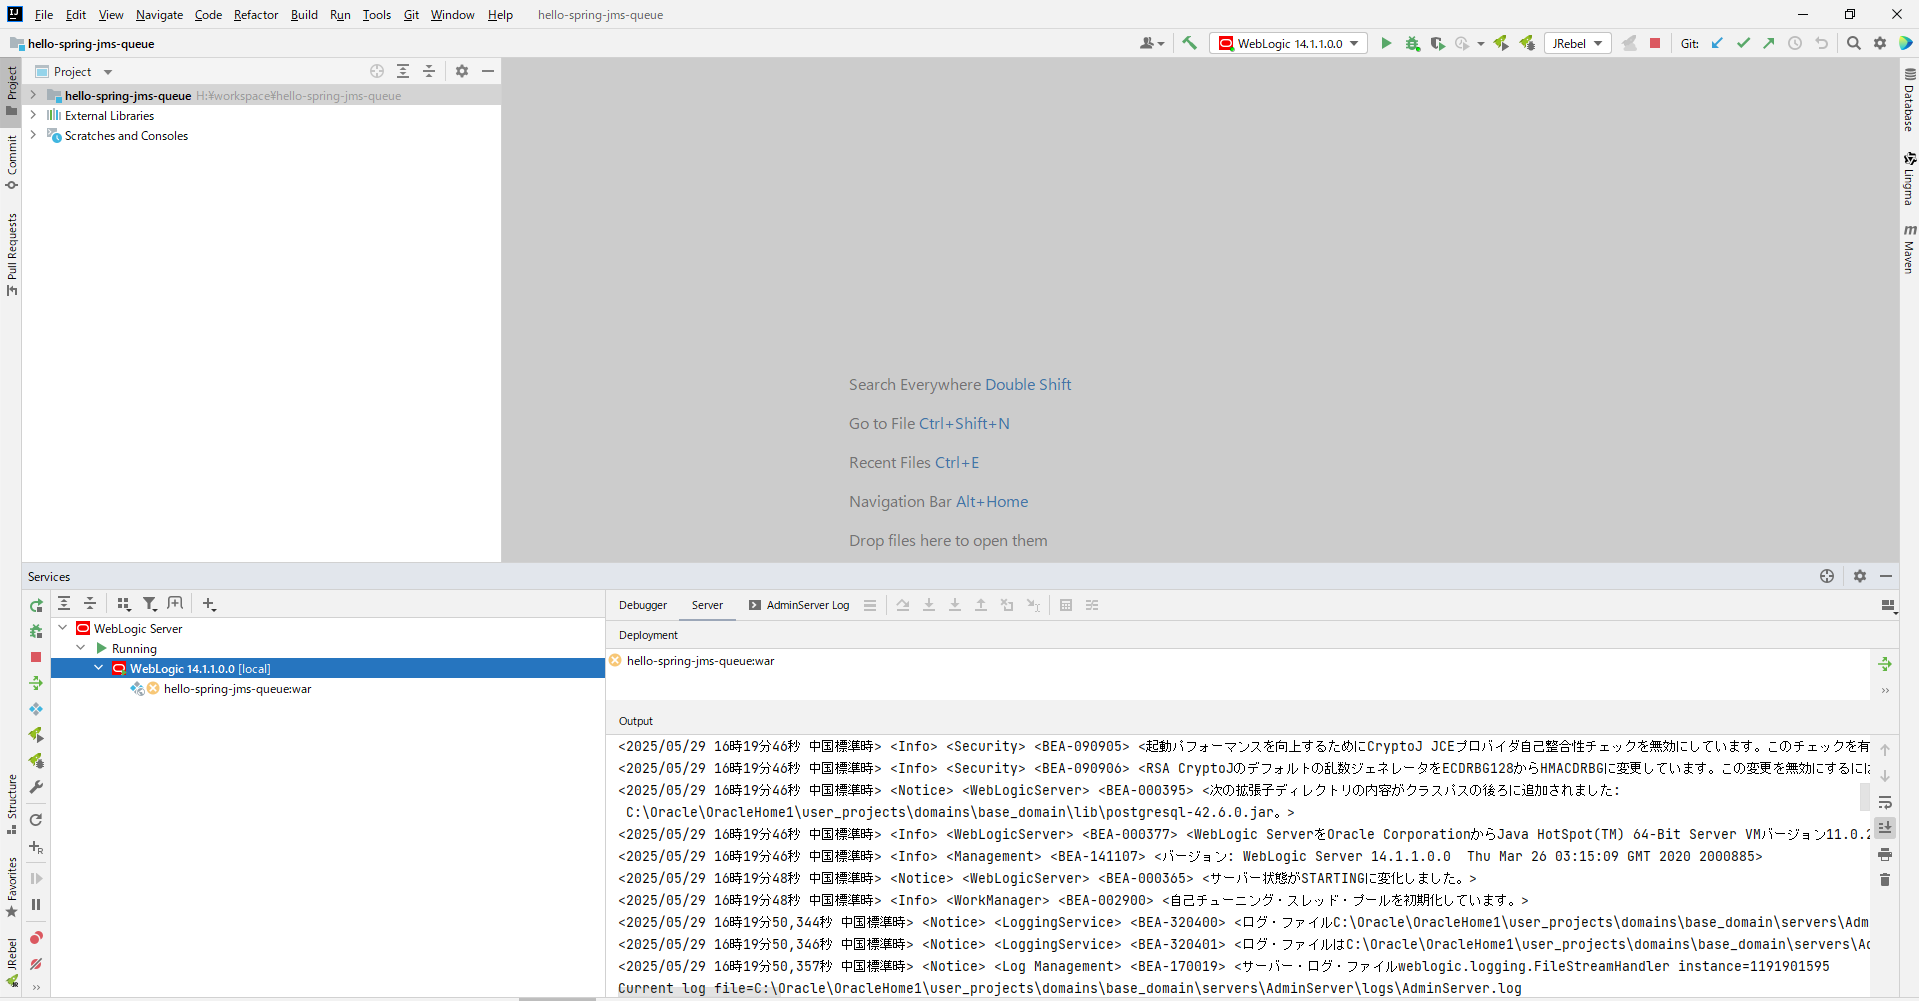Select hello-spring-jms-queue:war in Deployment list
Screen dimensions: 1919x1001
pos(700,661)
